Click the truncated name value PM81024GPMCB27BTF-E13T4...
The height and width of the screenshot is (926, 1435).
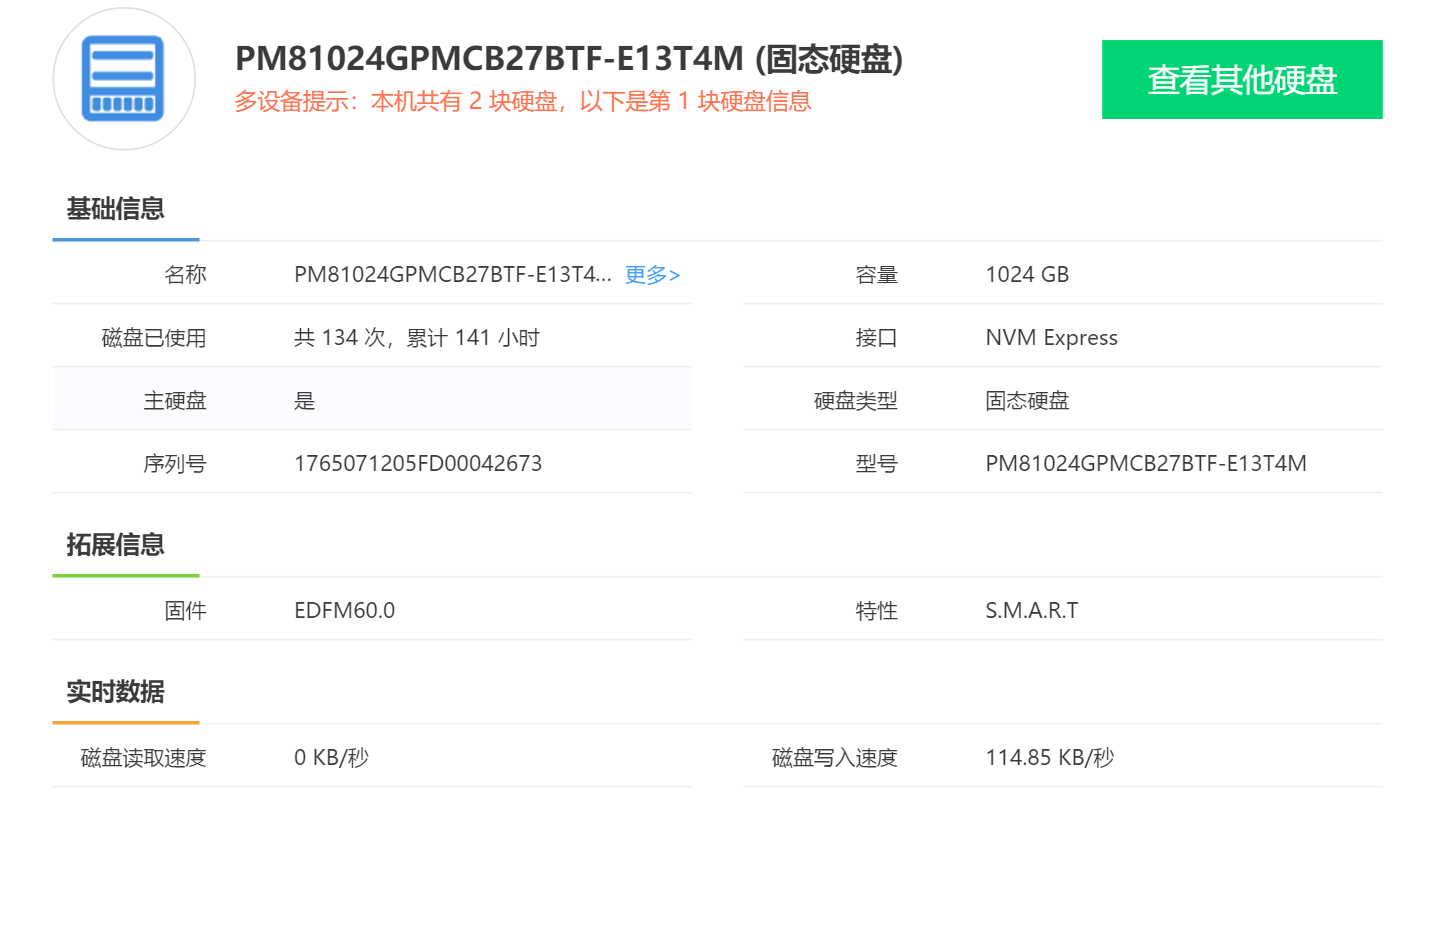[453, 275]
